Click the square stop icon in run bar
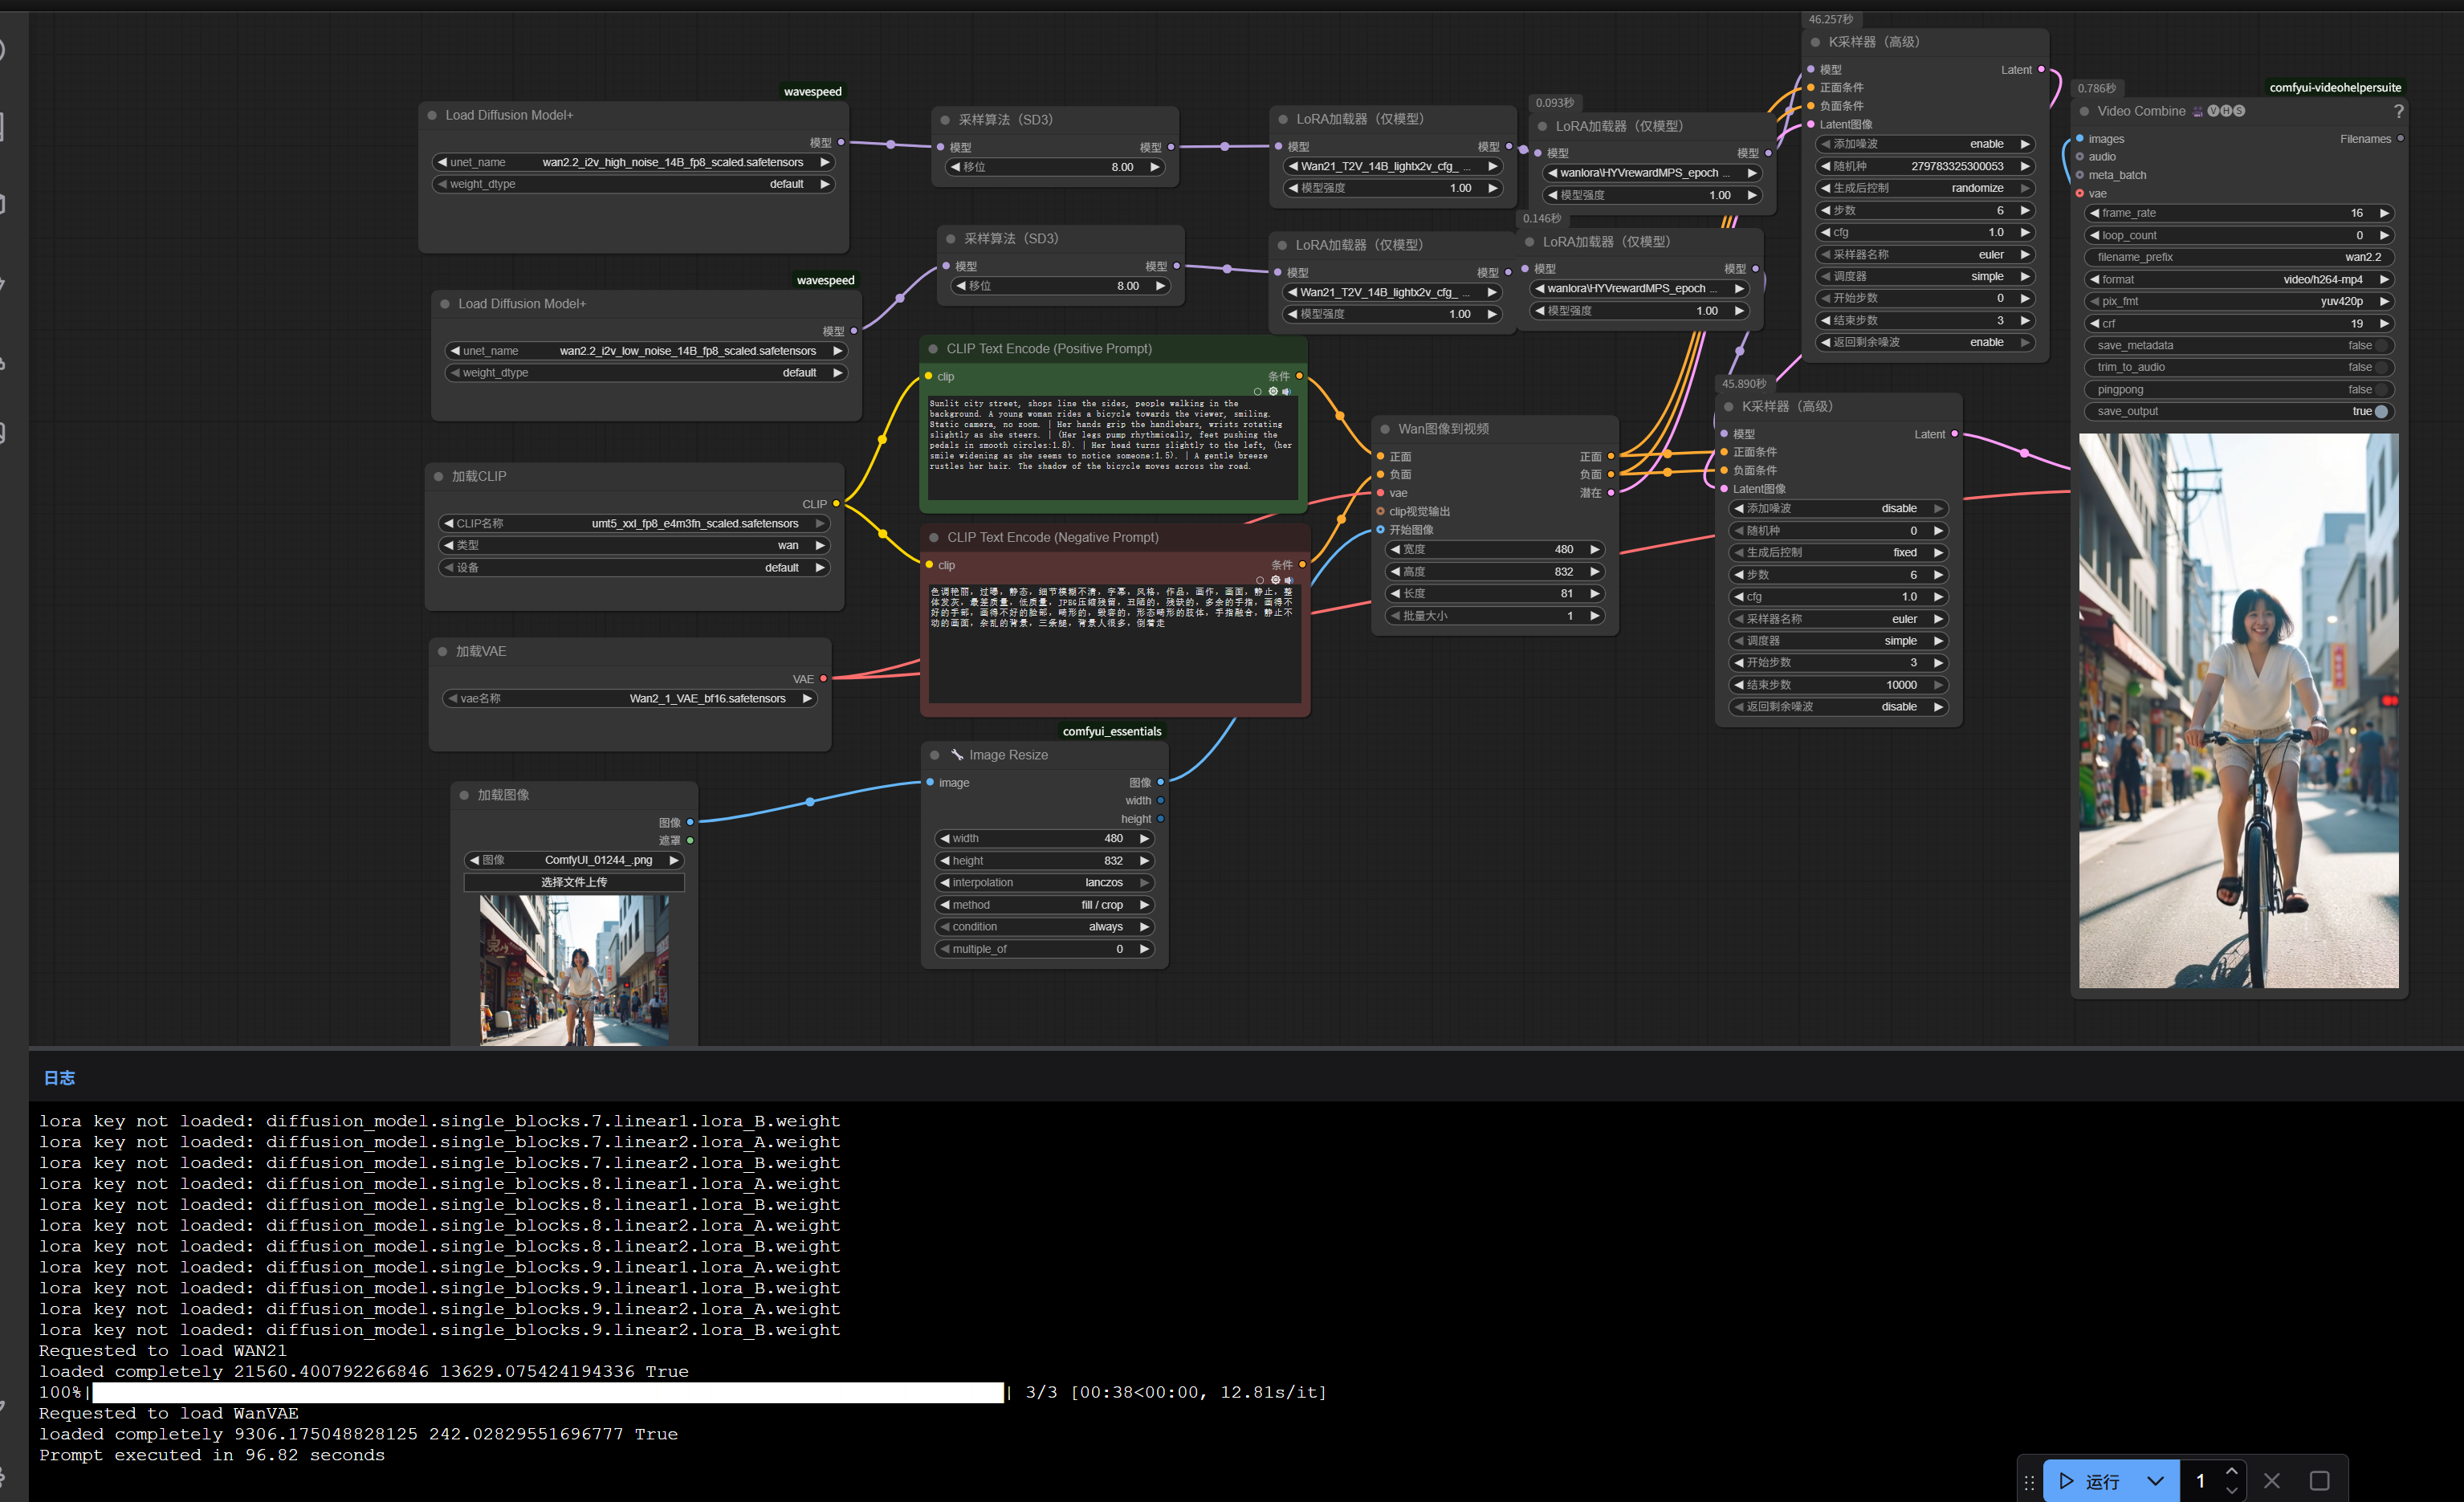 point(2319,1481)
